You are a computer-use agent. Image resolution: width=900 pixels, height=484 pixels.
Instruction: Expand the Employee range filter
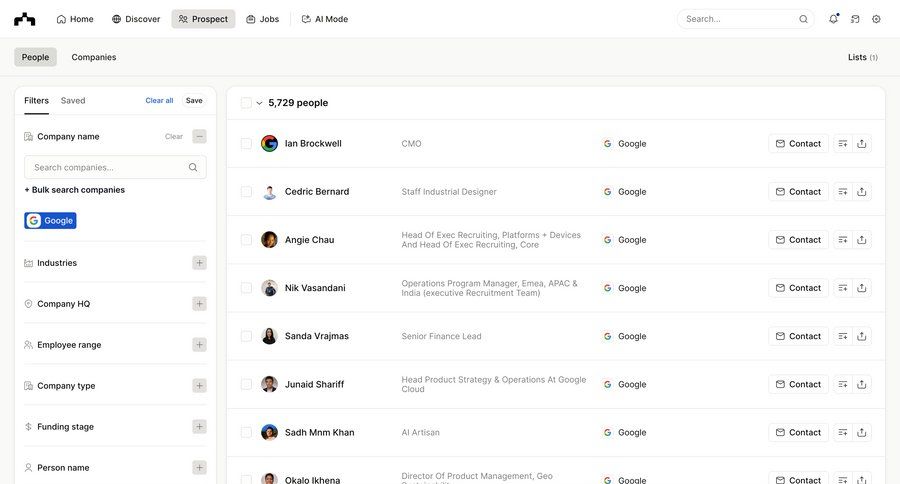[199, 344]
